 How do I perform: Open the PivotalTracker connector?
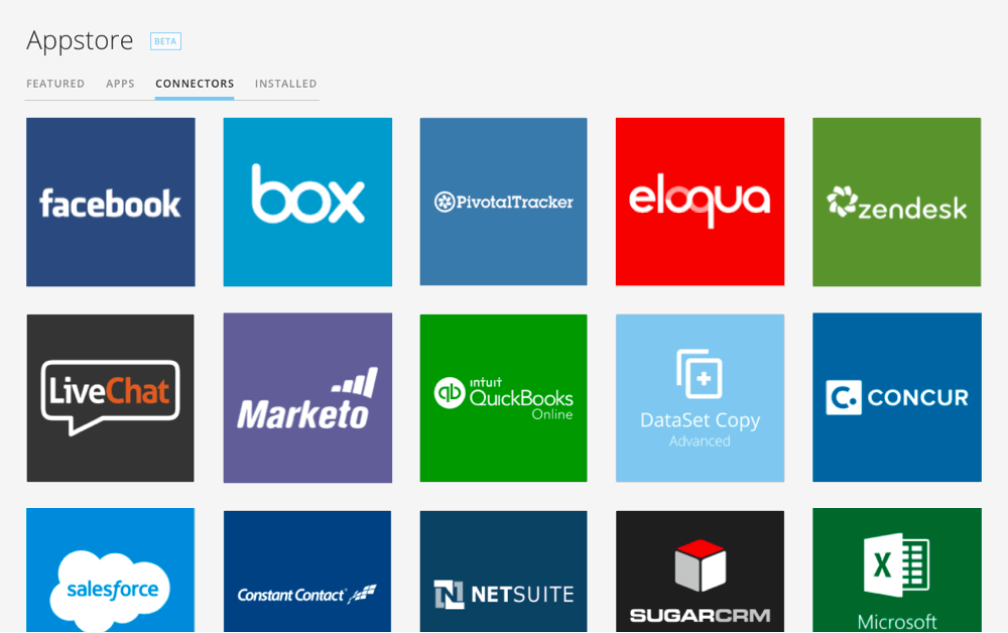(503, 202)
